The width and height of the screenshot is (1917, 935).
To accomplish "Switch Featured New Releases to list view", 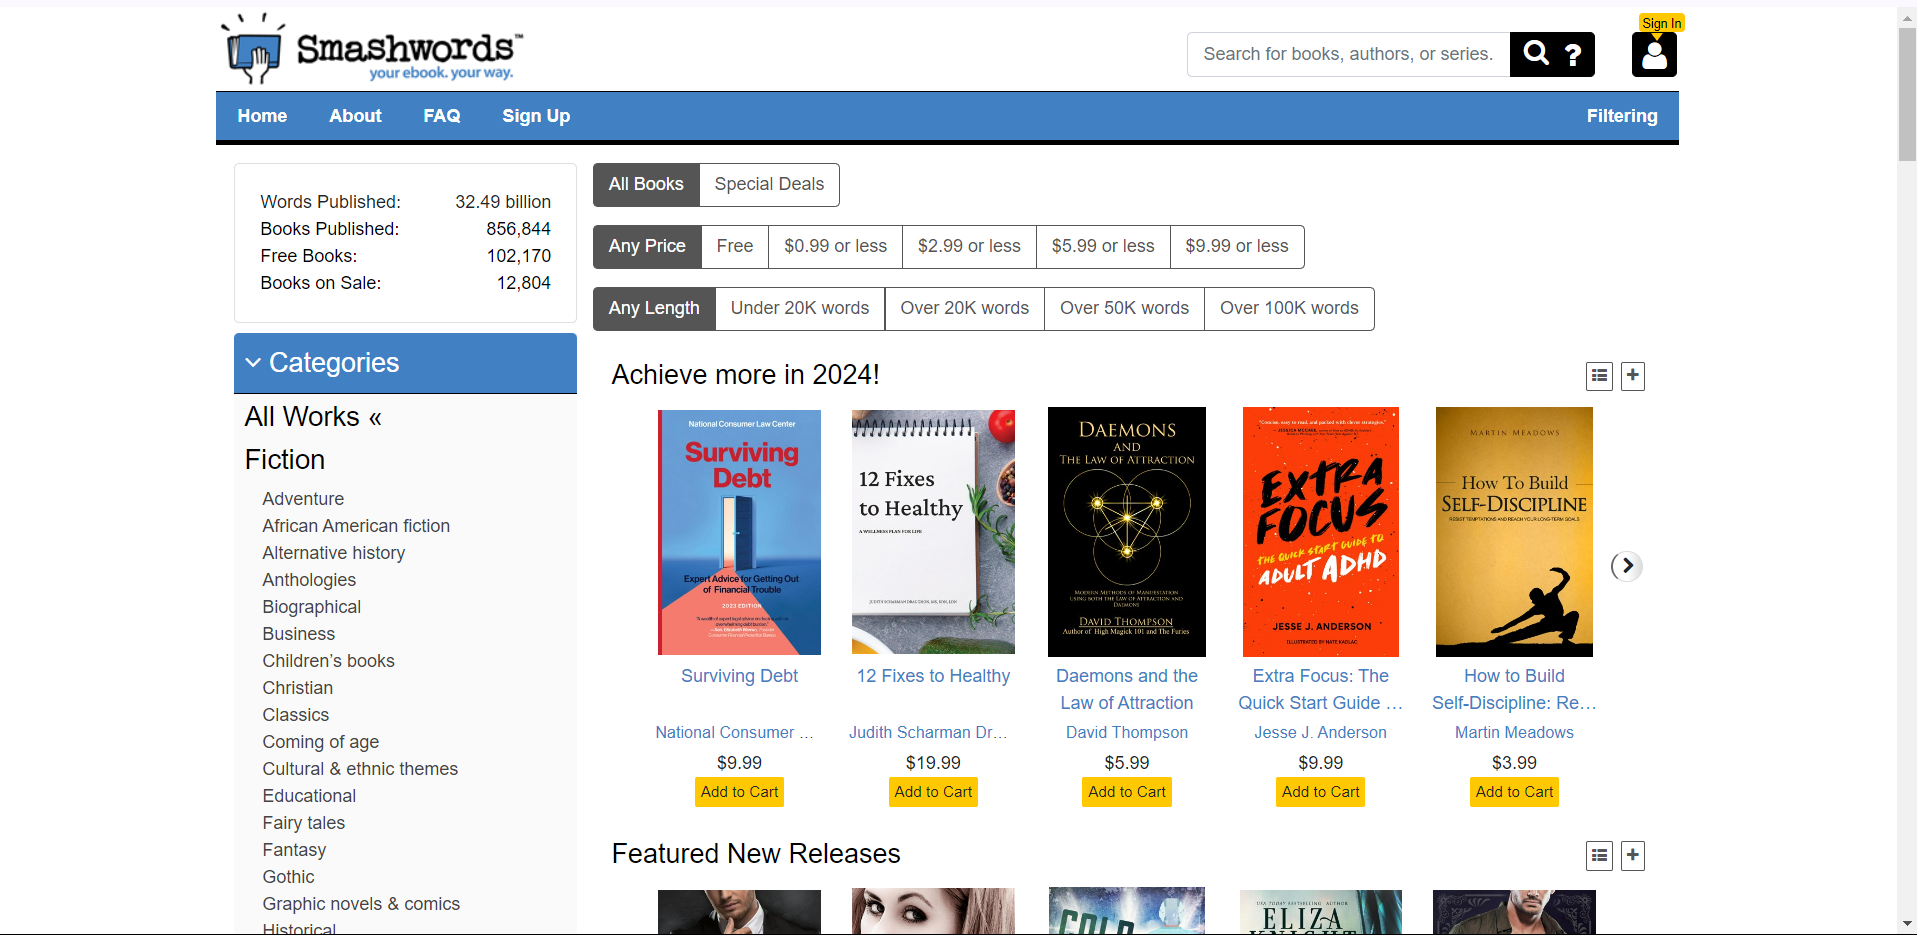I will pyautogui.click(x=1600, y=855).
